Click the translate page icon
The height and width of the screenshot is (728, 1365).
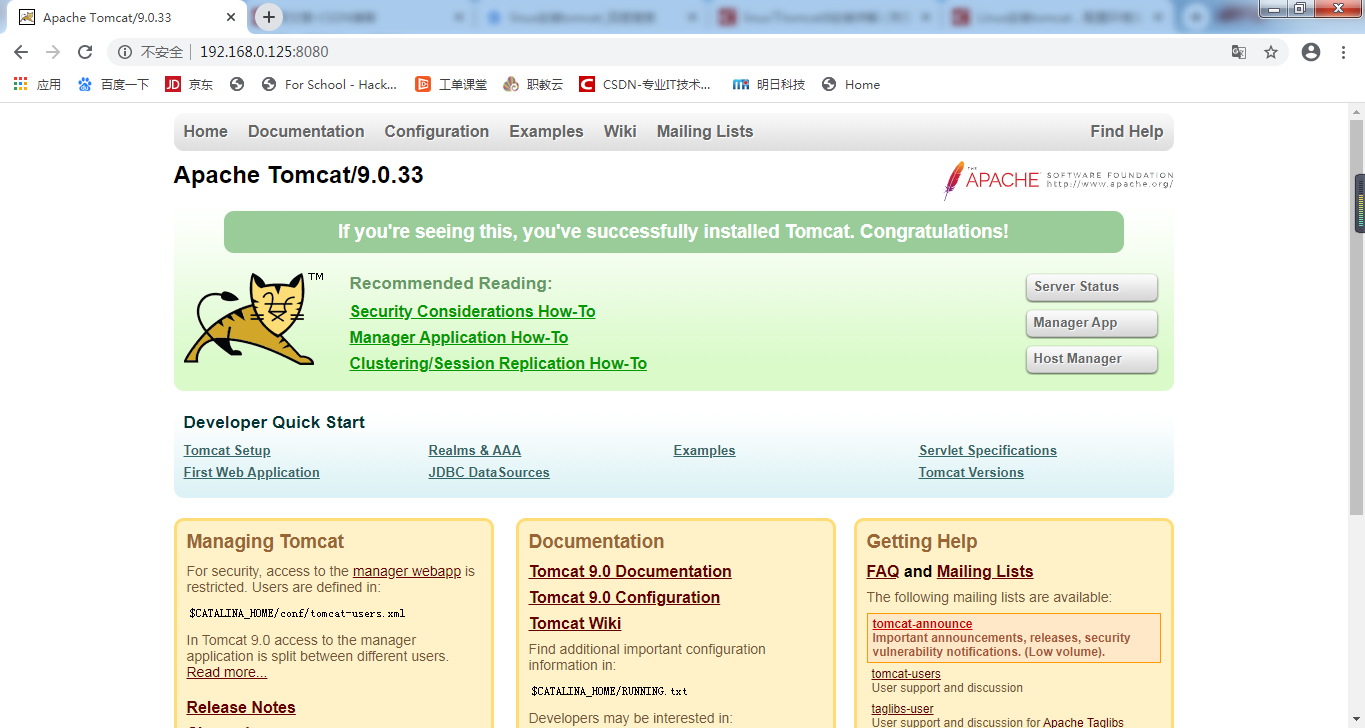pyautogui.click(x=1239, y=52)
